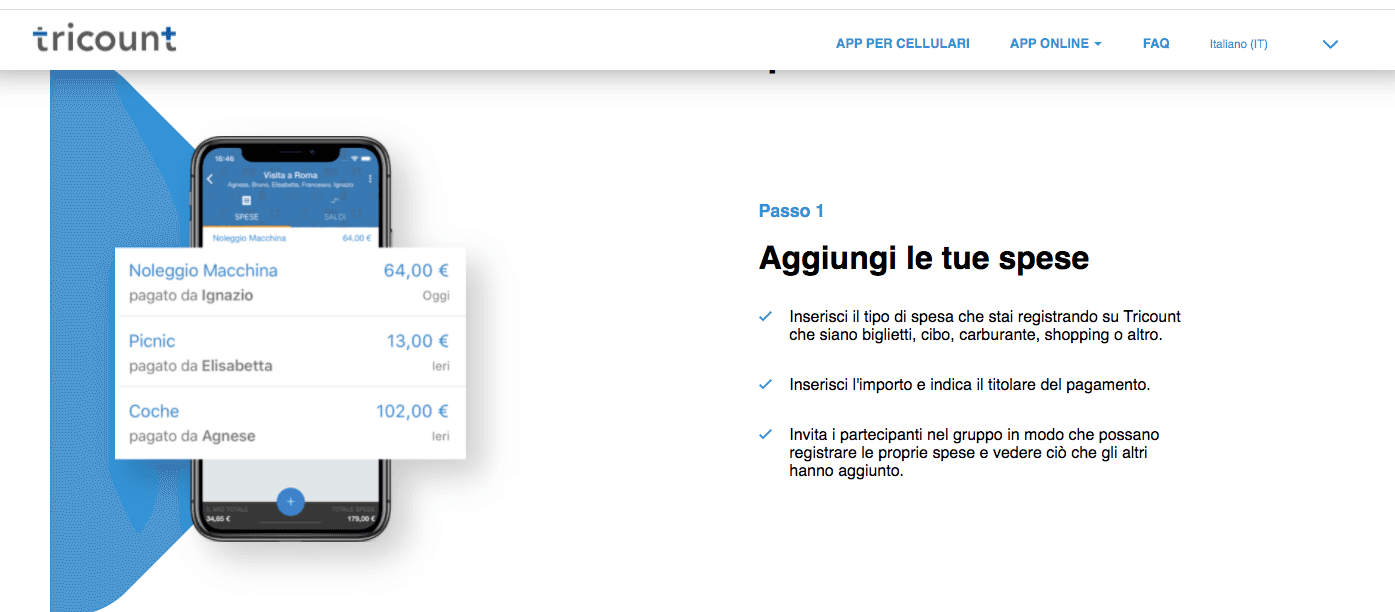
Task: Click 'pagato da Elisabetta' text
Action: coord(201,366)
